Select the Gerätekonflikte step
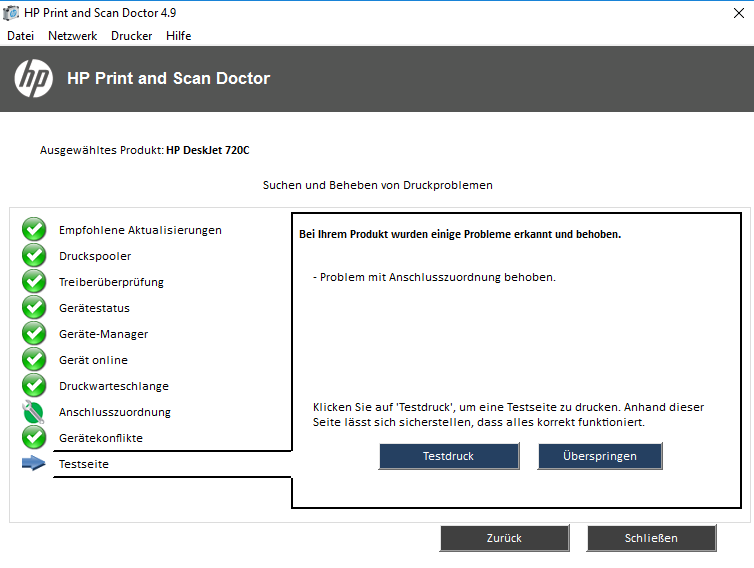 [x=101, y=438]
